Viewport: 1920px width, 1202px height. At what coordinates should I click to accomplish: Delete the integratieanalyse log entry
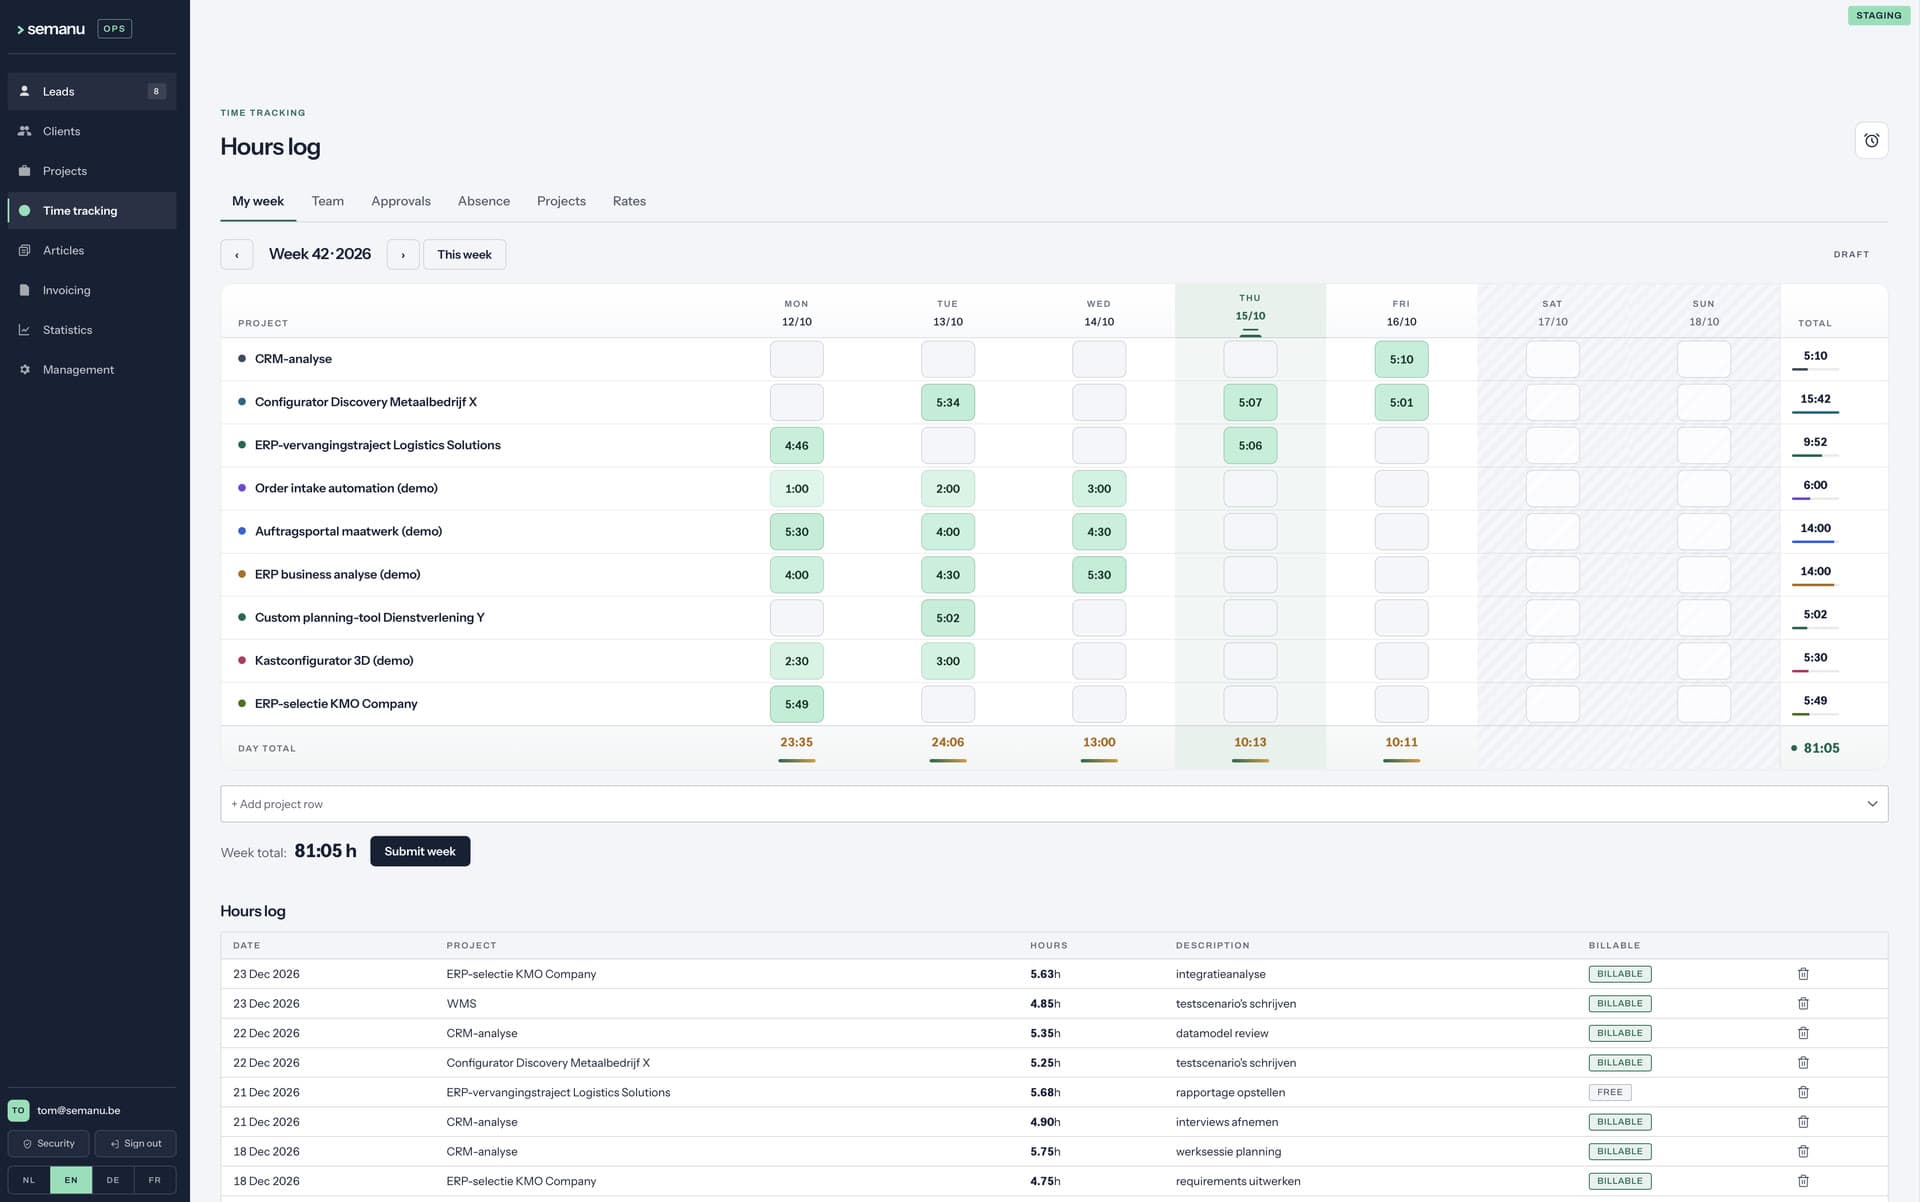pyautogui.click(x=1803, y=974)
